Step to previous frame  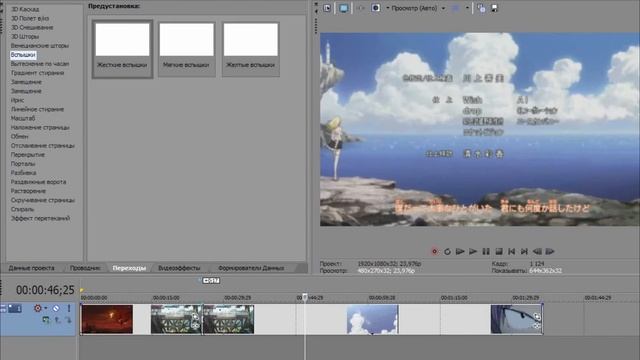coord(537,251)
